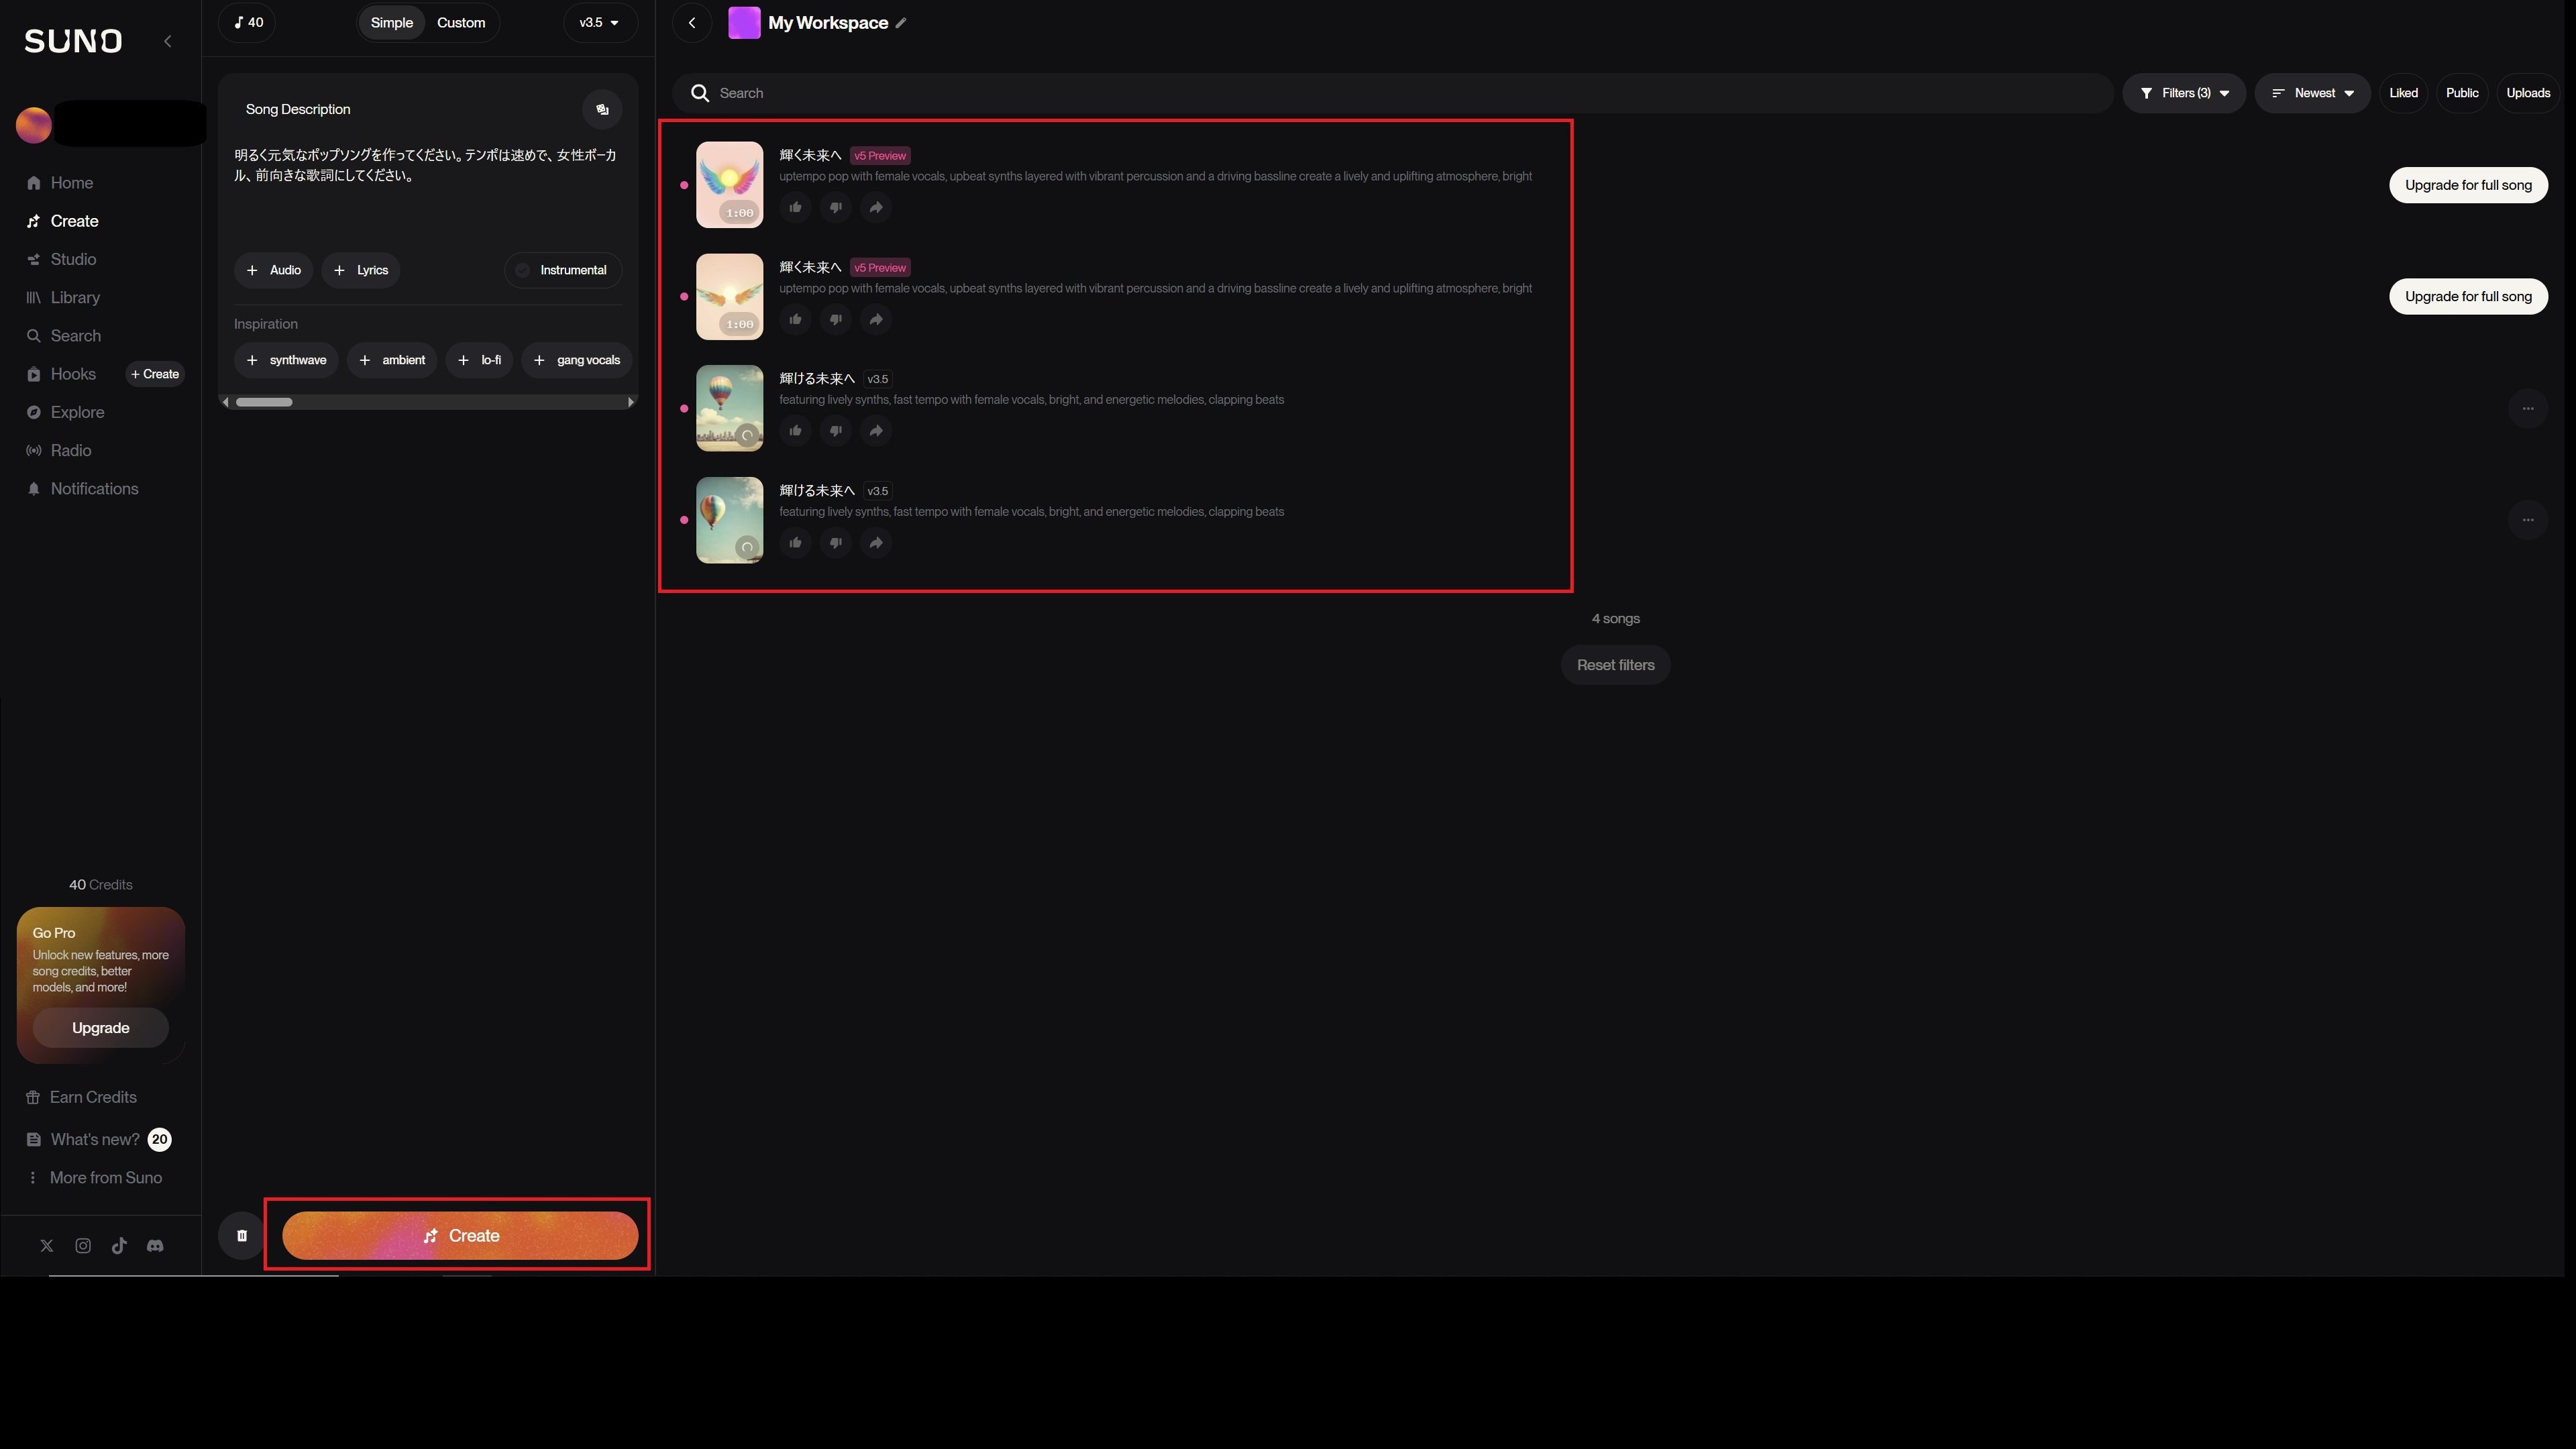Like the first 輝く未来へ song

795,207
